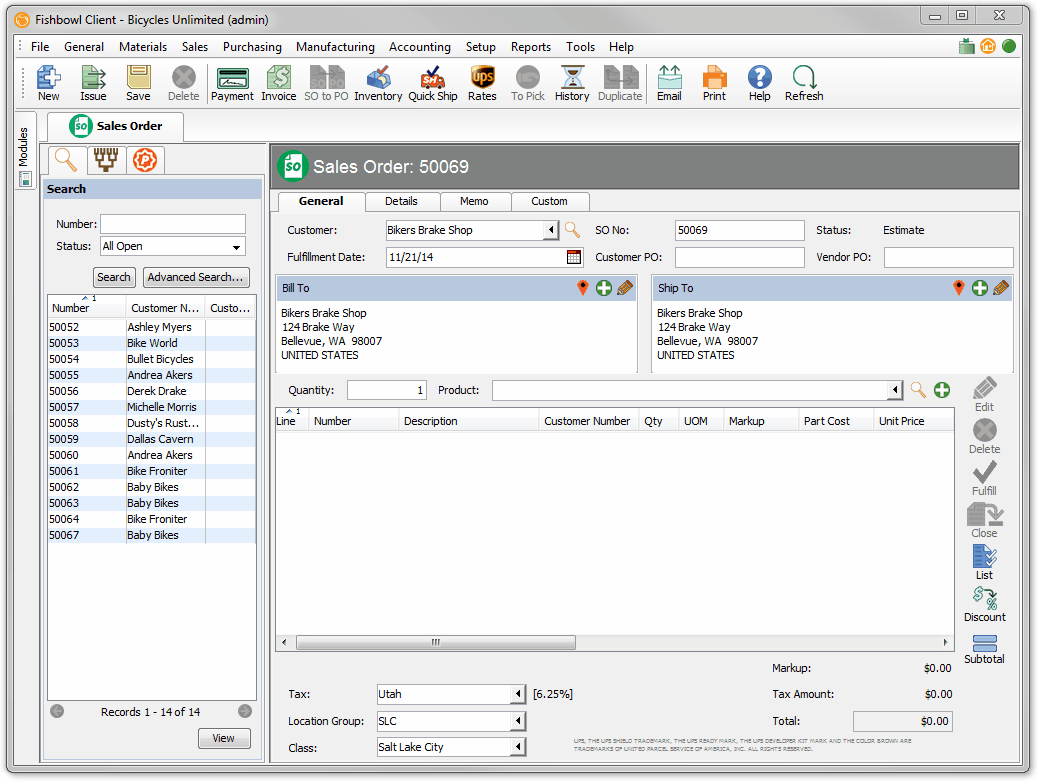This screenshot has height=783, width=1038.
Task: Select order 50052 Ashley Myers row
Action: (152, 327)
